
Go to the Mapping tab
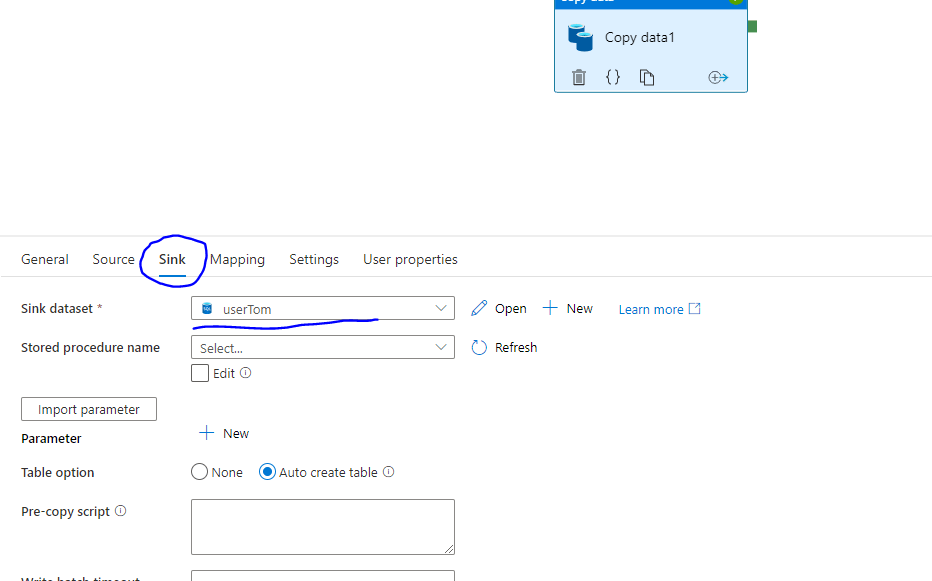(x=237, y=259)
